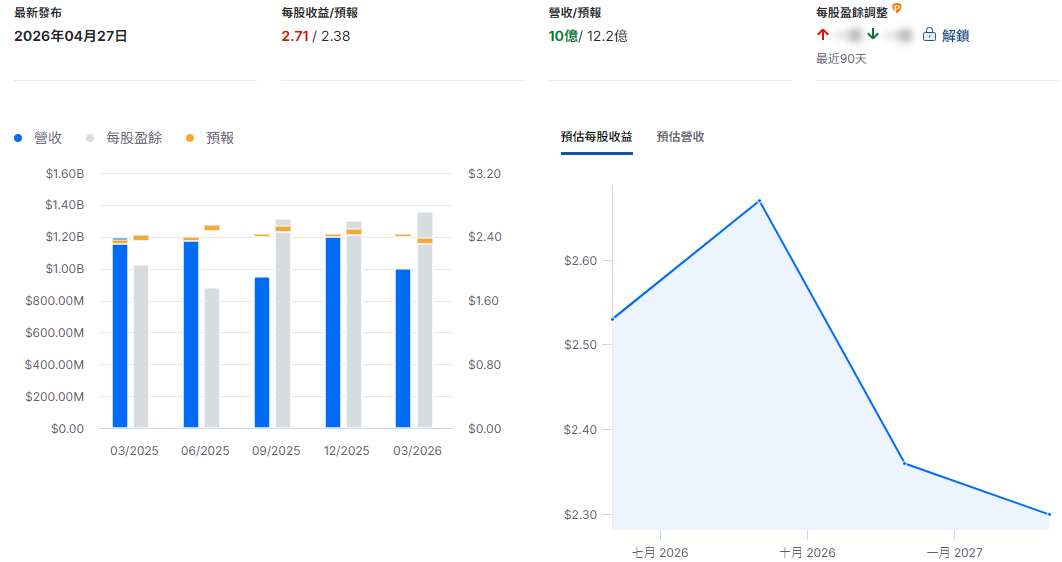Click the lock icon next to 解鎖
The image size is (1062, 562).
tap(929, 35)
